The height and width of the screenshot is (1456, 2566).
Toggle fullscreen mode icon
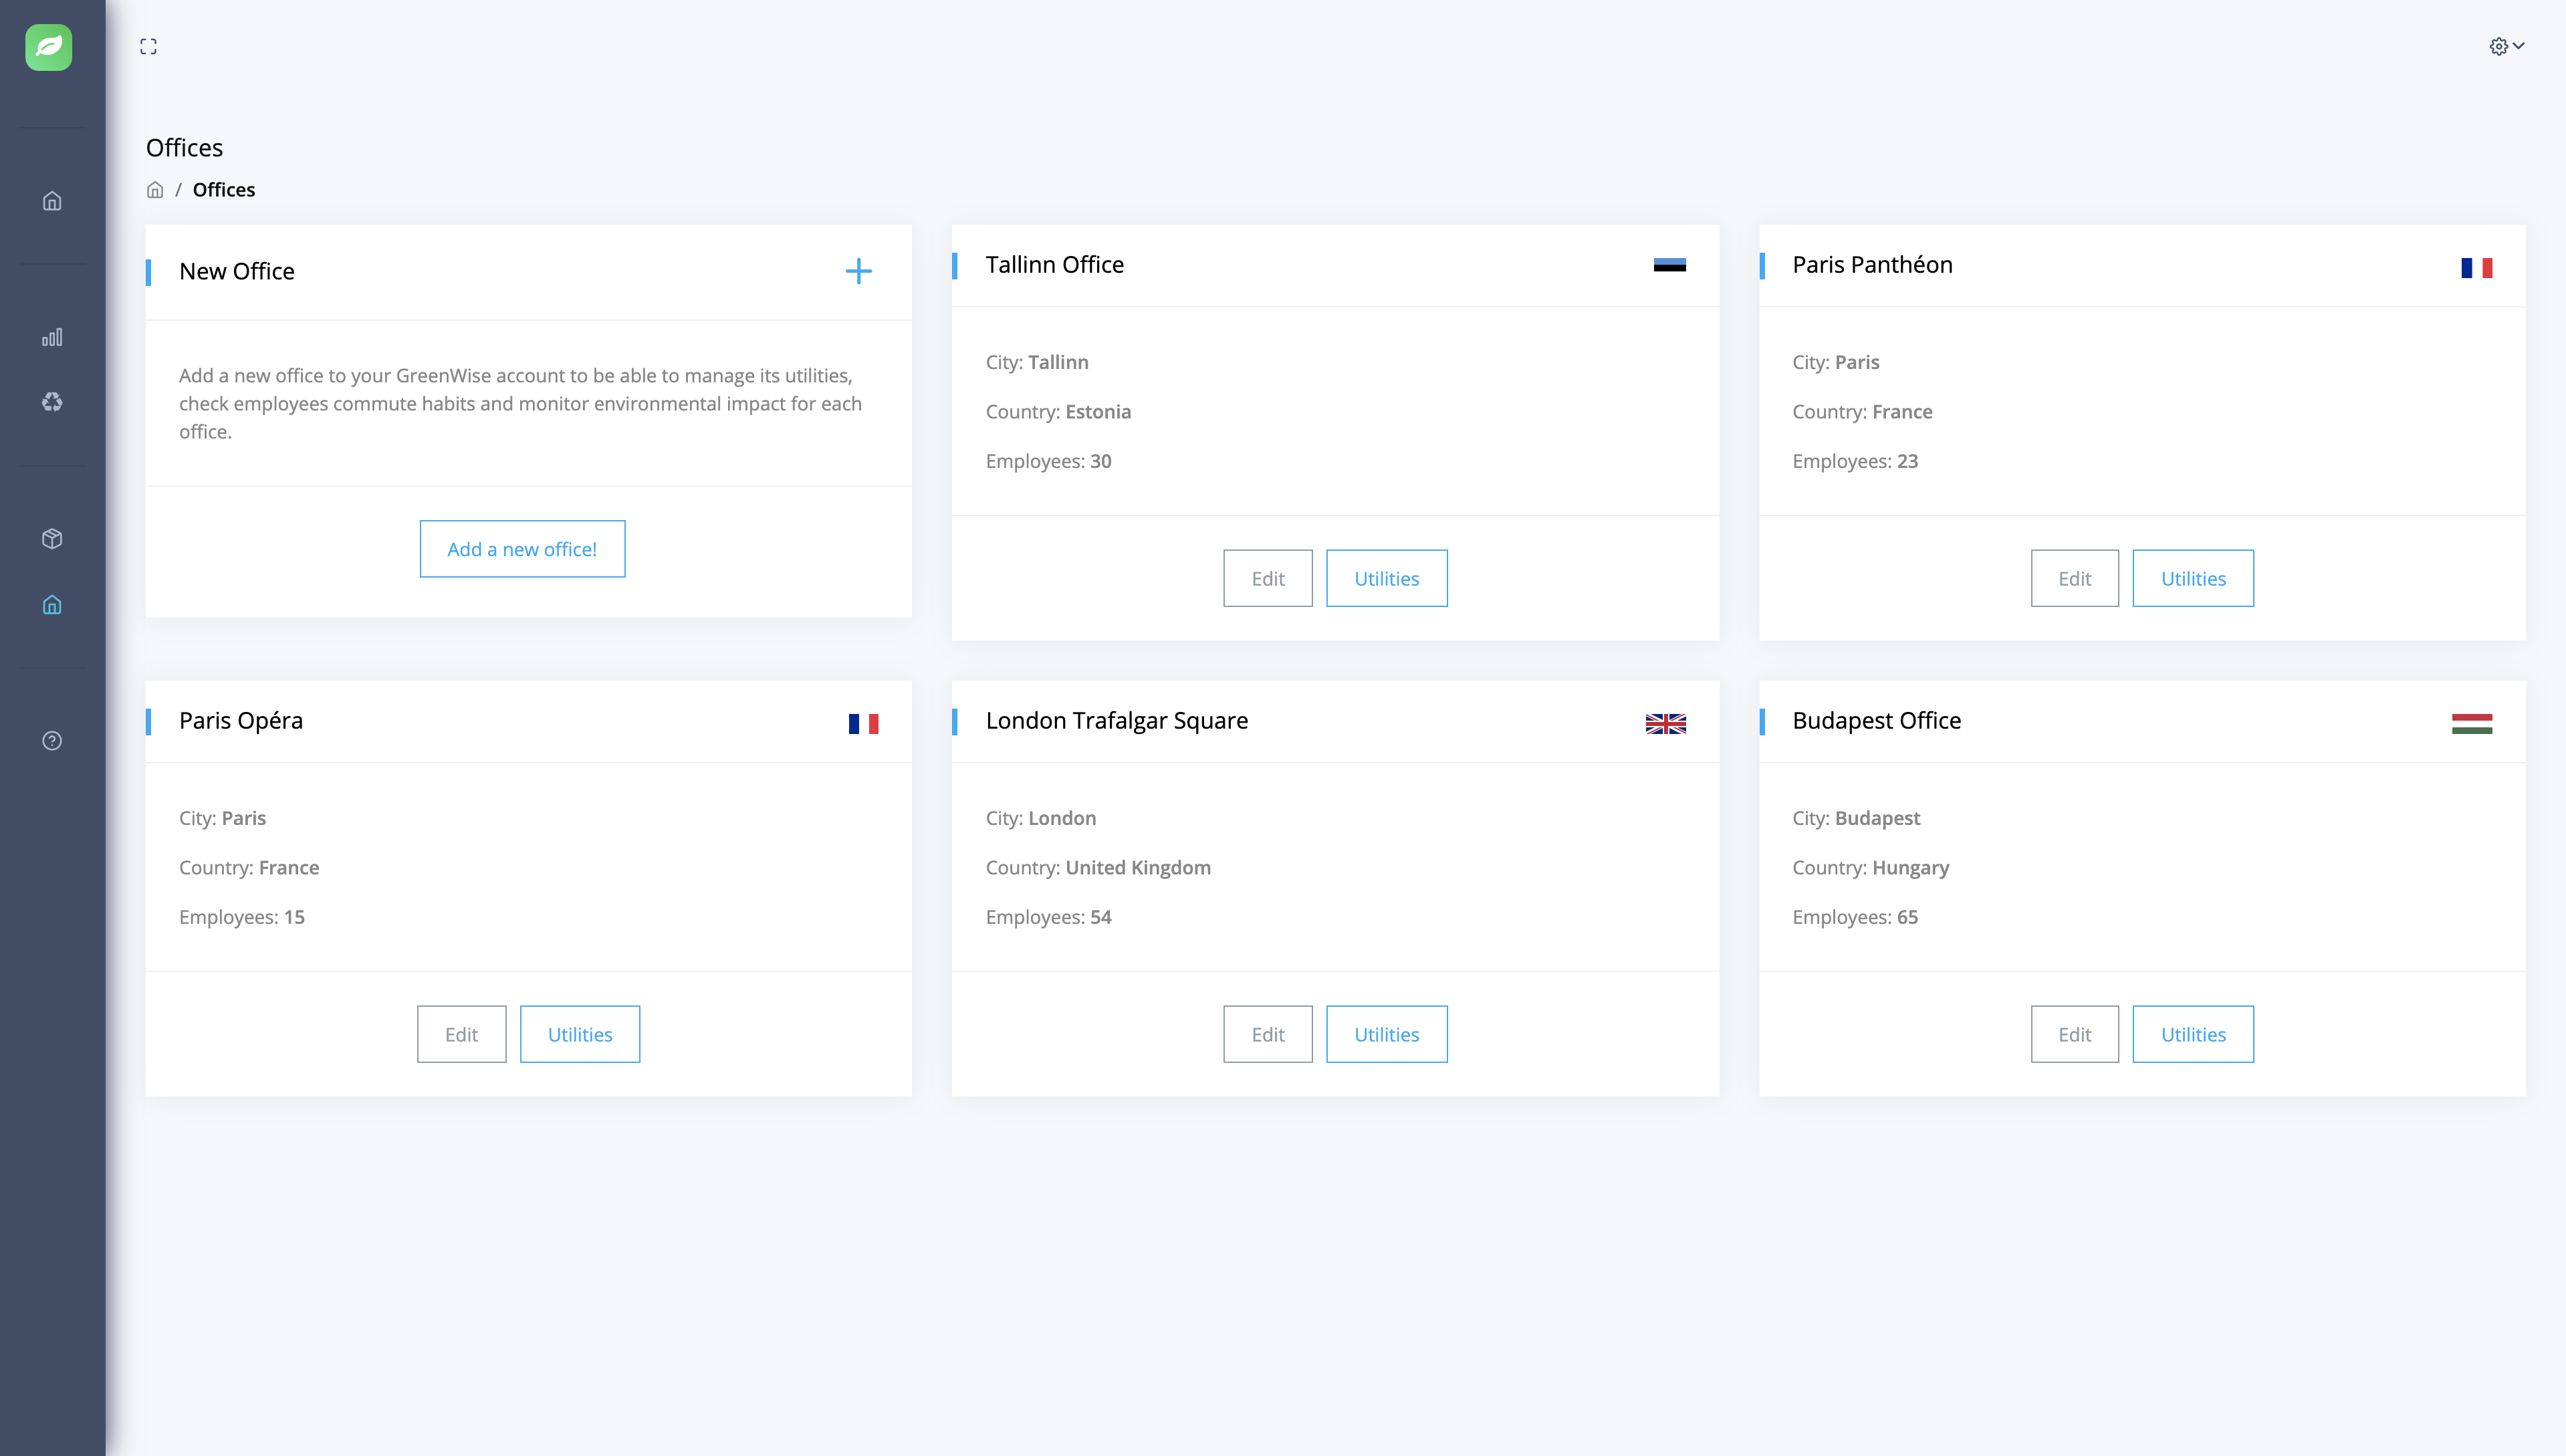coord(148,47)
